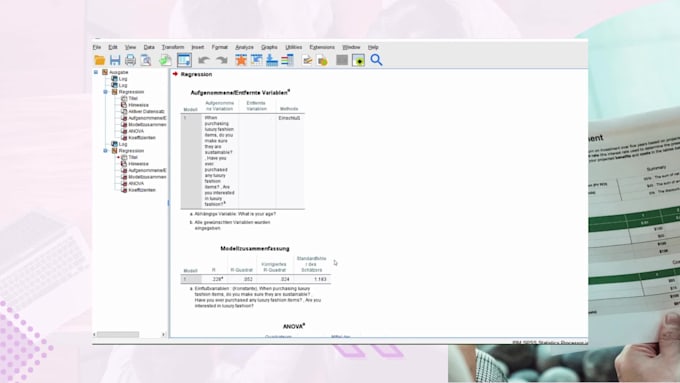
Task: Open the Utilities menu
Action: (x=294, y=47)
